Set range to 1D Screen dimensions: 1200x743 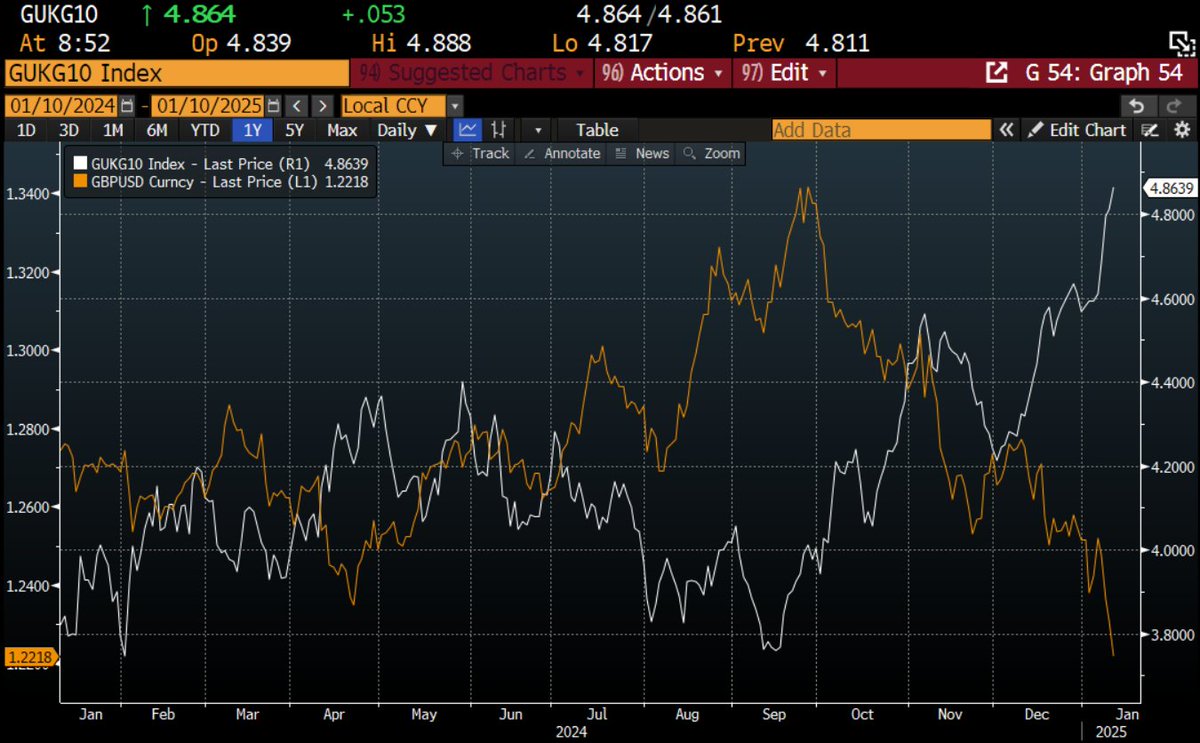point(27,130)
